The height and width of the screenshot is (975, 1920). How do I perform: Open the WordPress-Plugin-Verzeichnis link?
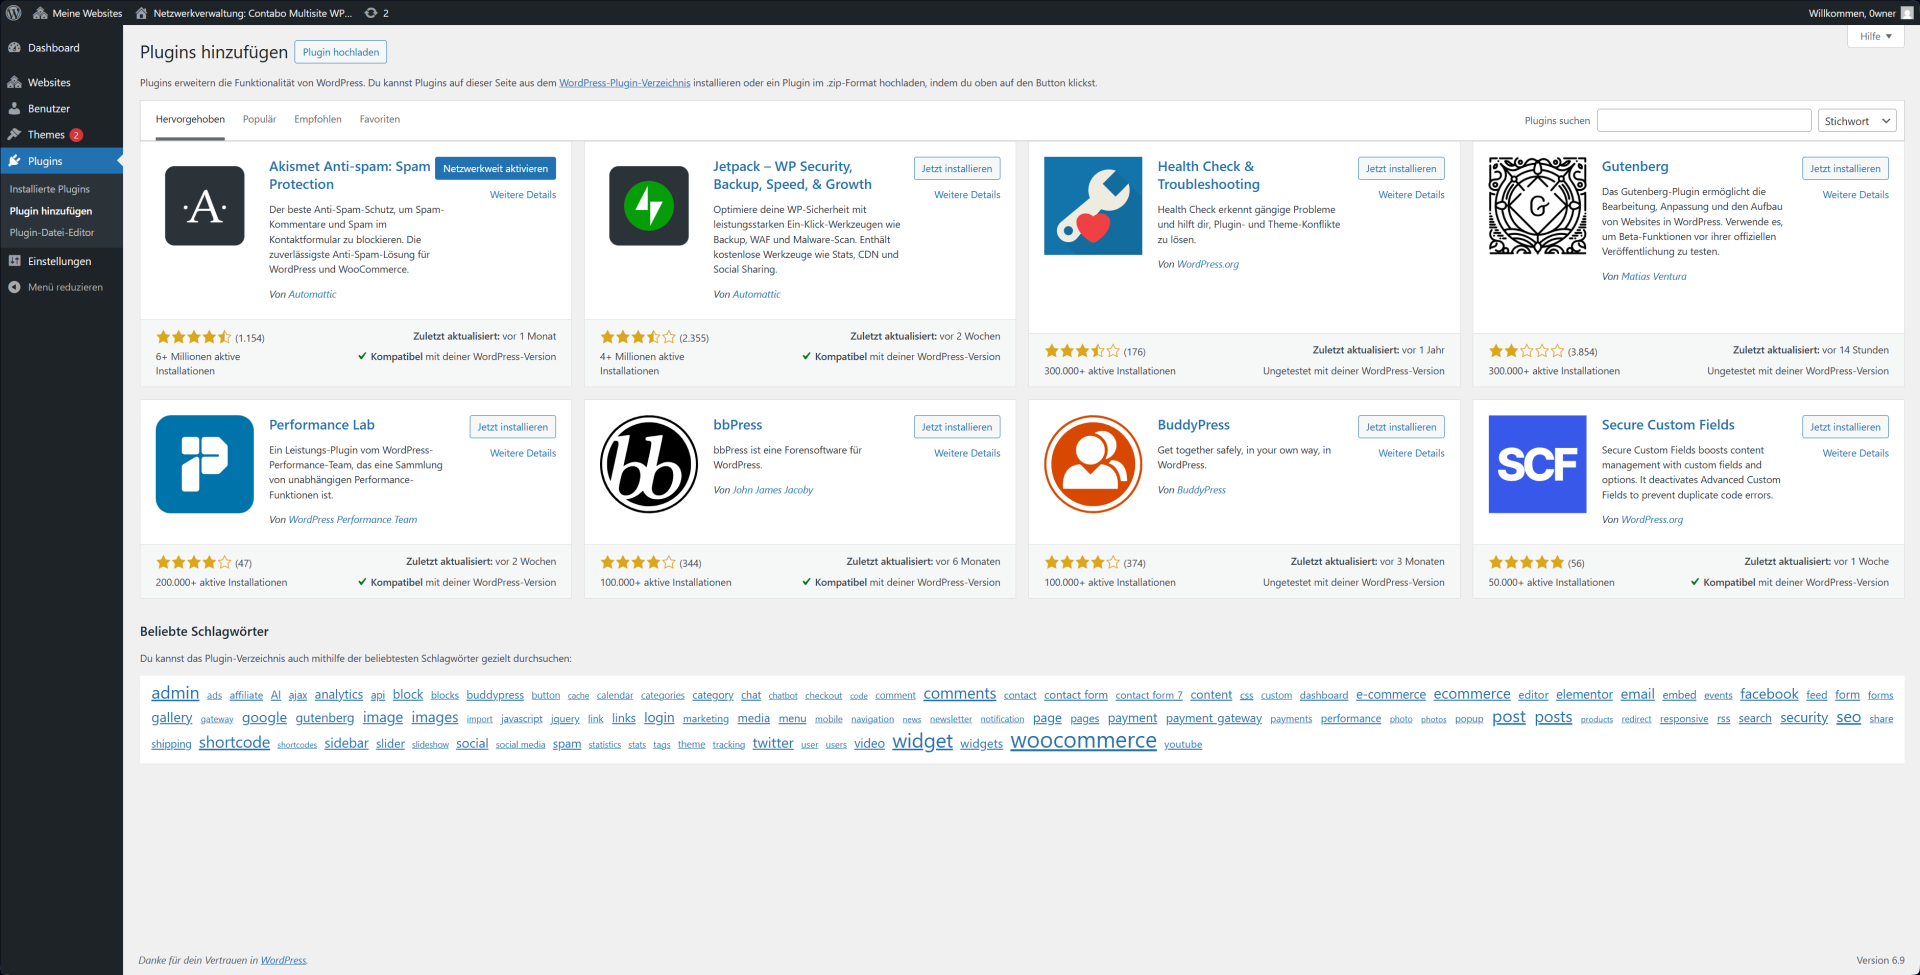click(x=624, y=83)
